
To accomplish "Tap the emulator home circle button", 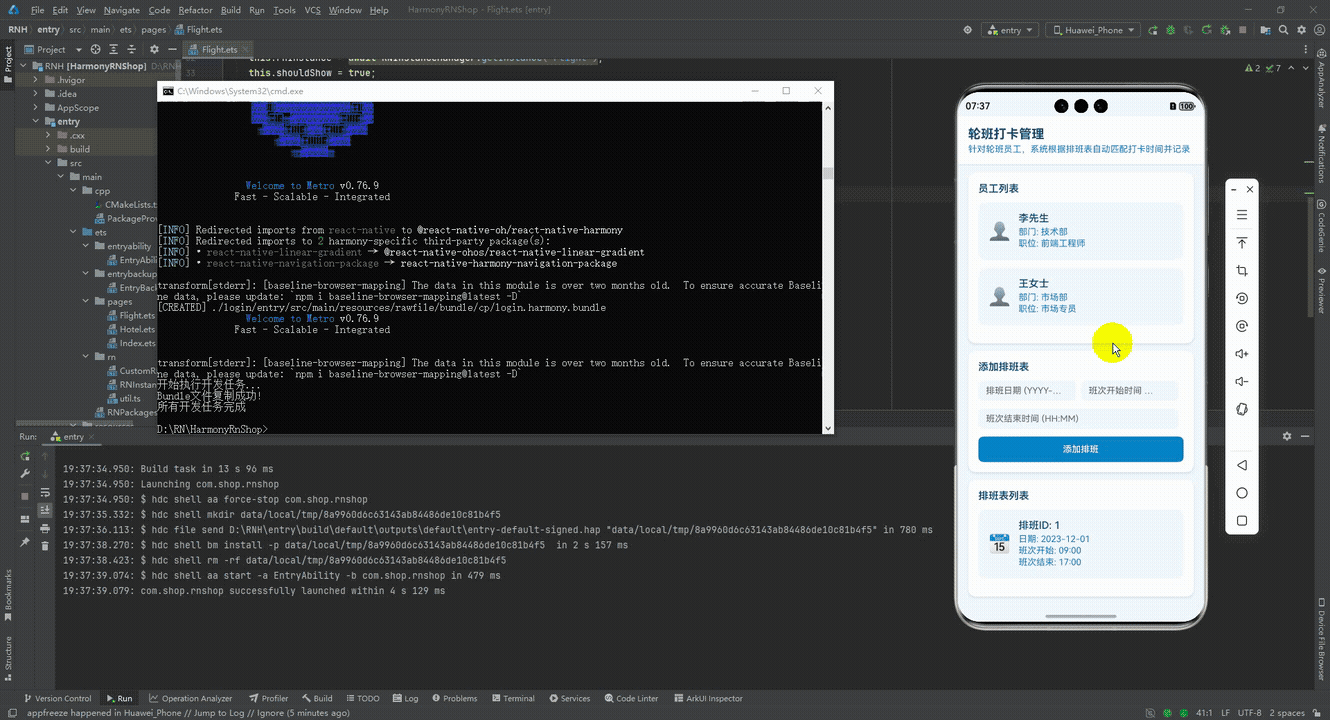I will point(1242,493).
